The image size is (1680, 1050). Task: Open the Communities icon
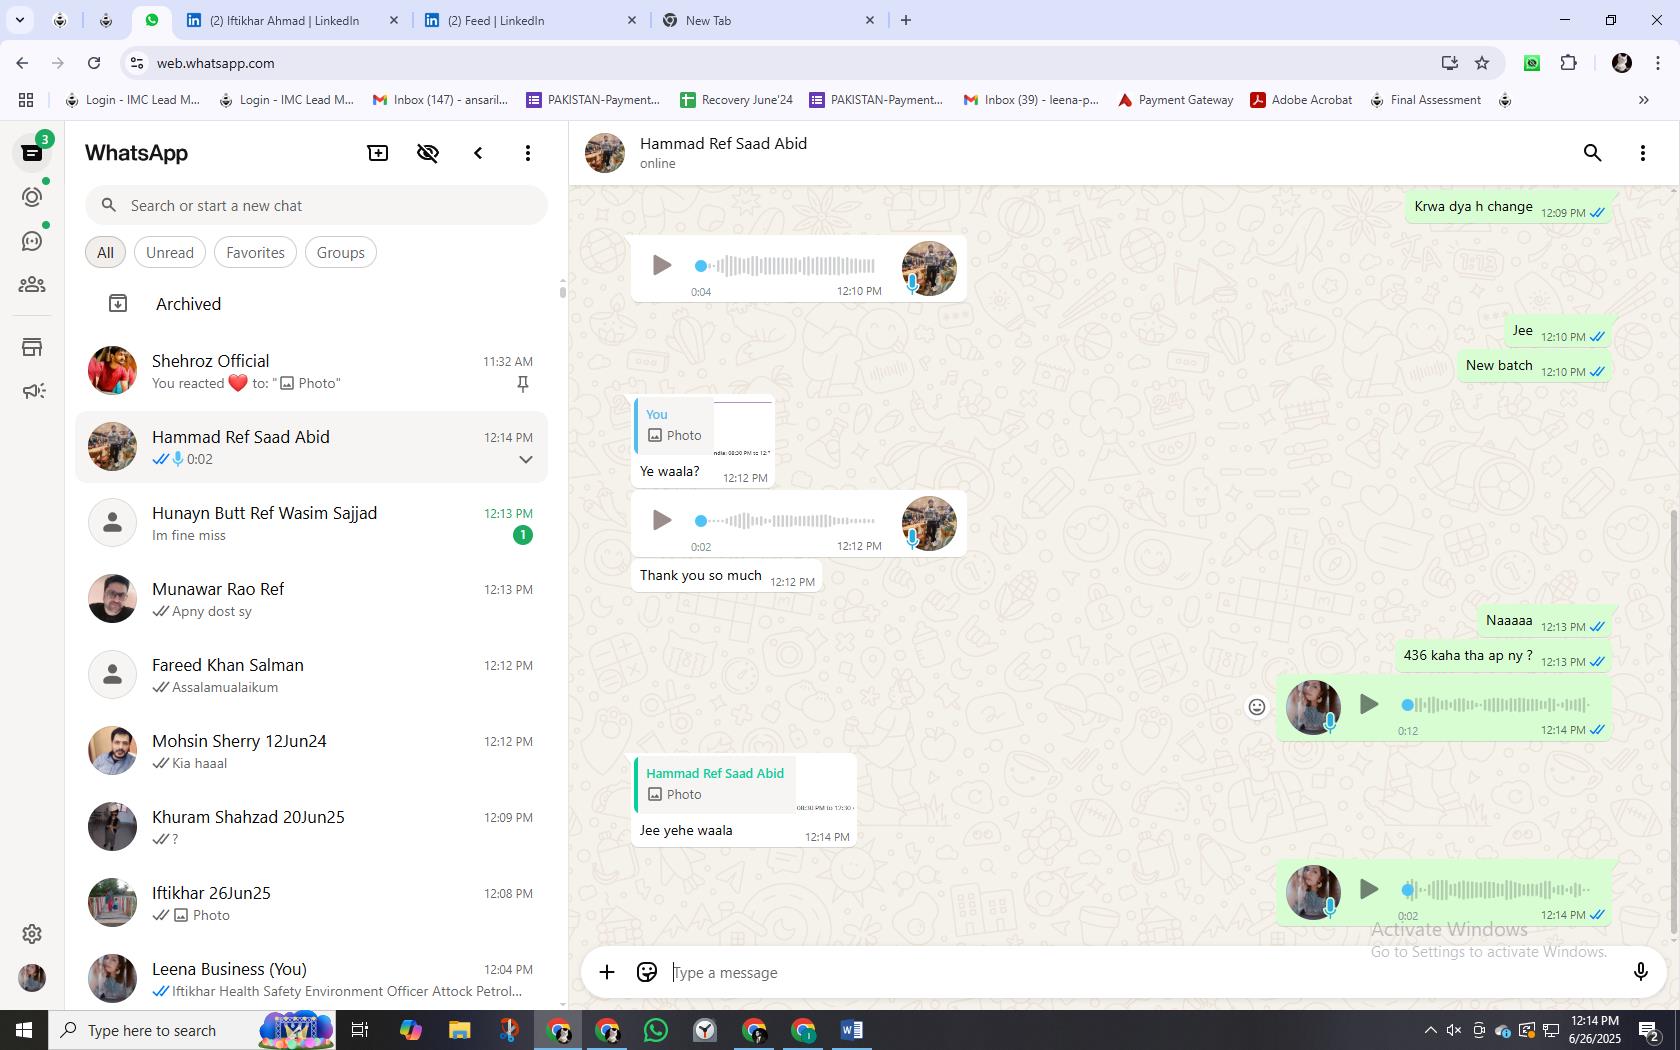point(32,285)
